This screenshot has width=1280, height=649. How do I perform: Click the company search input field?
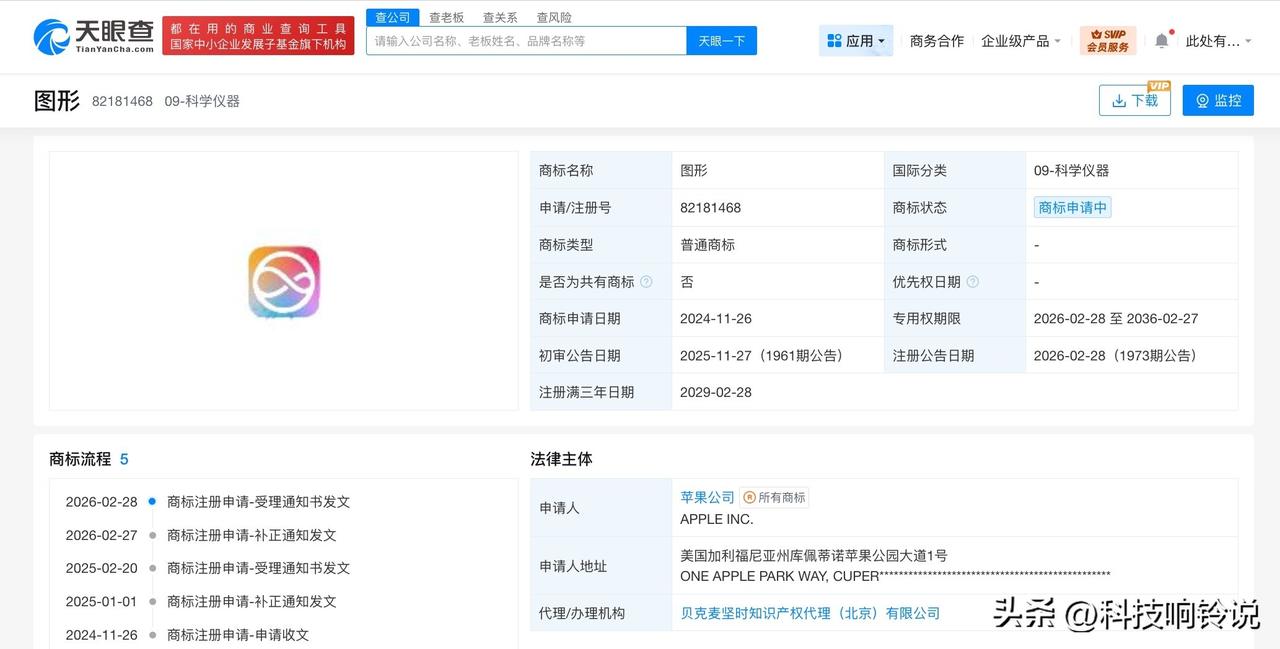tap(520, 40)
